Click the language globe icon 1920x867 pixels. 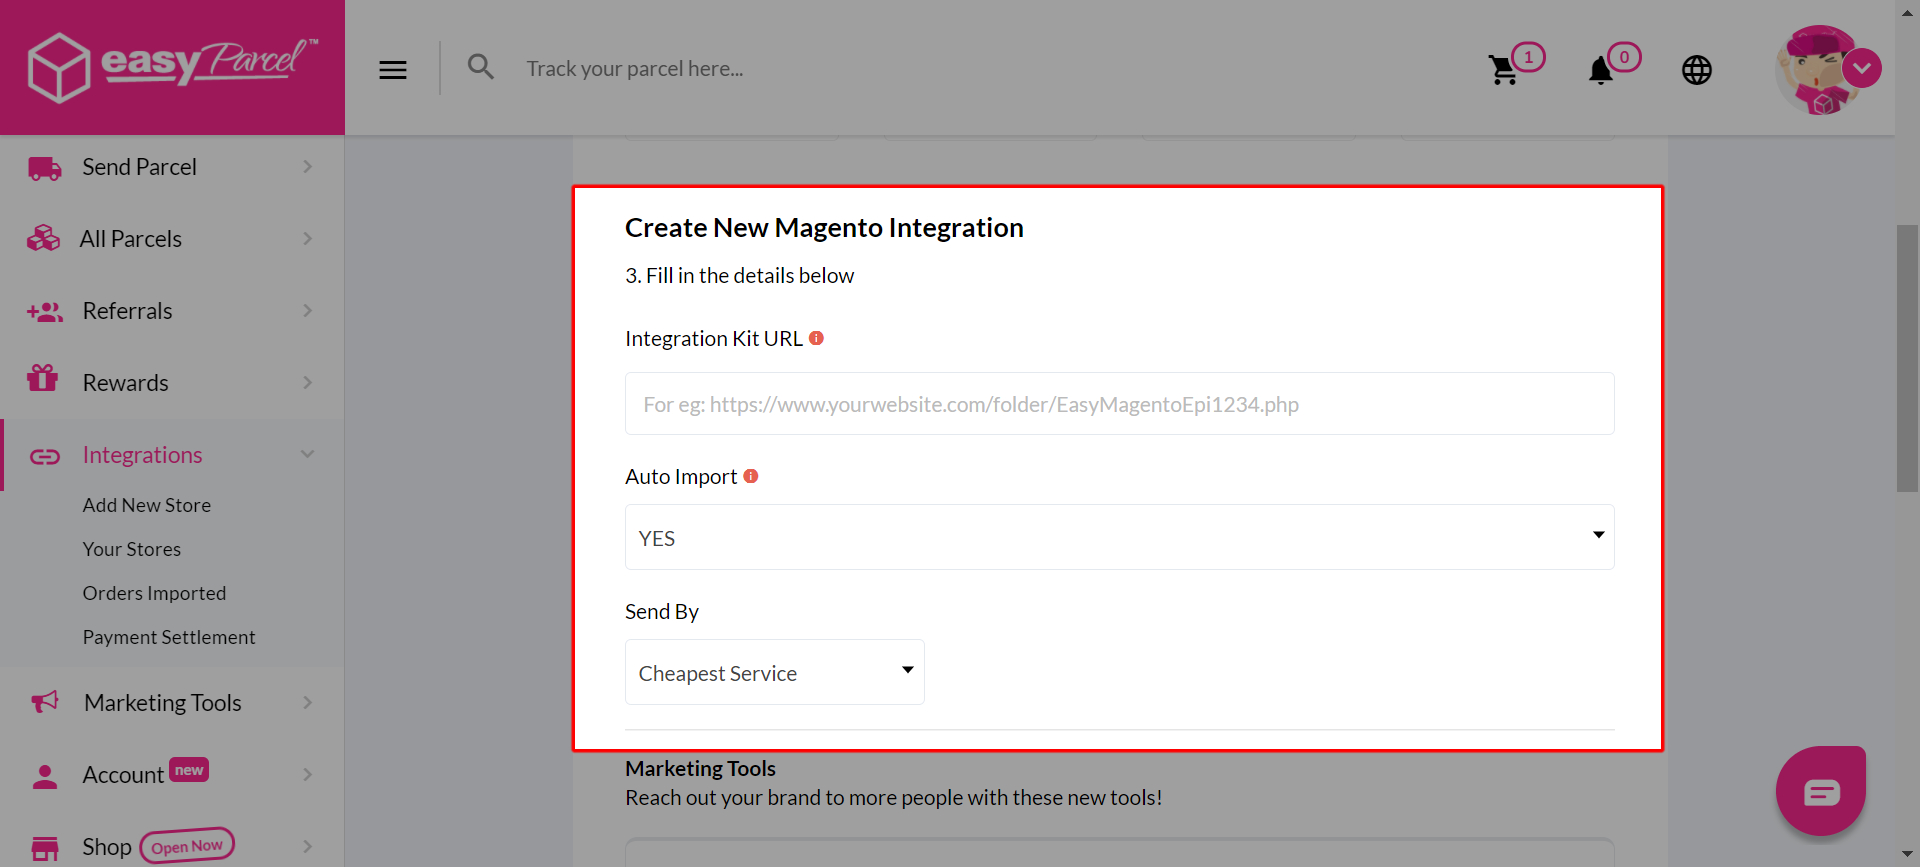pos(1697,70)
